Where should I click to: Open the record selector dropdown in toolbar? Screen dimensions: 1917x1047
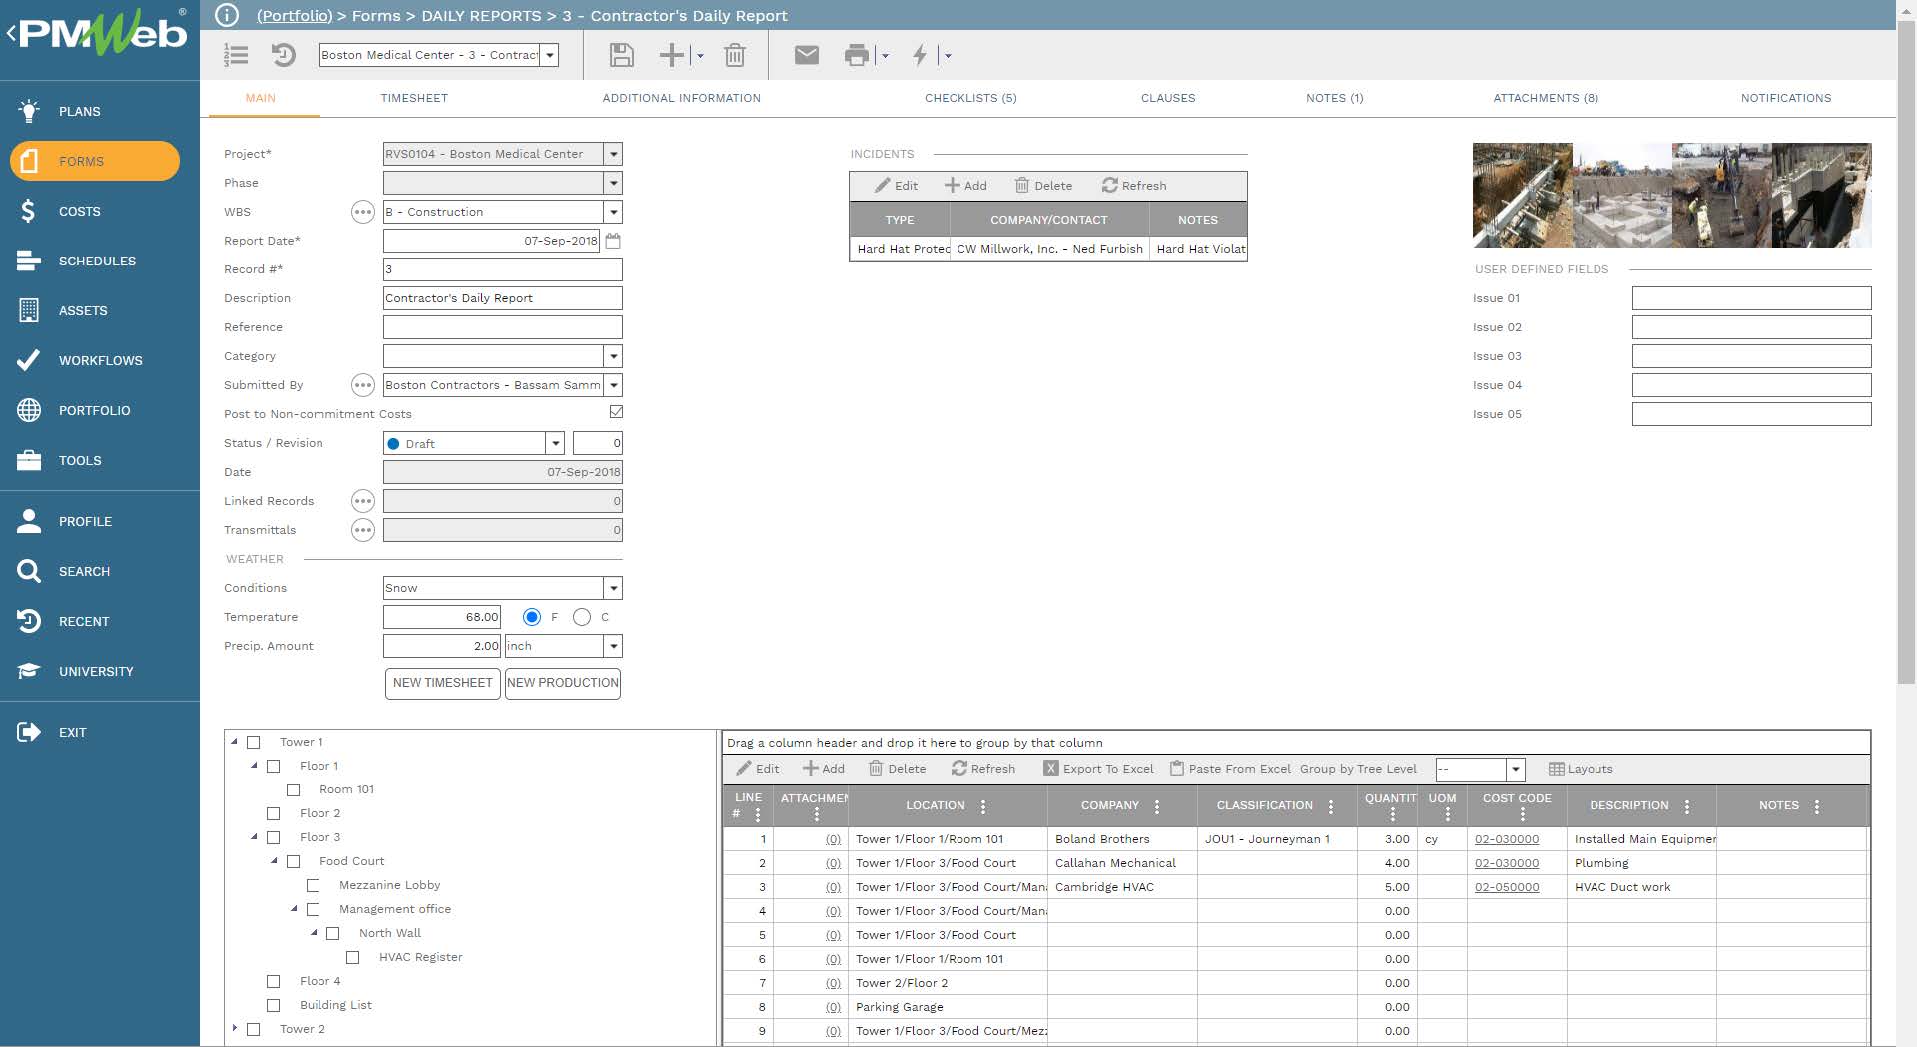550,55
